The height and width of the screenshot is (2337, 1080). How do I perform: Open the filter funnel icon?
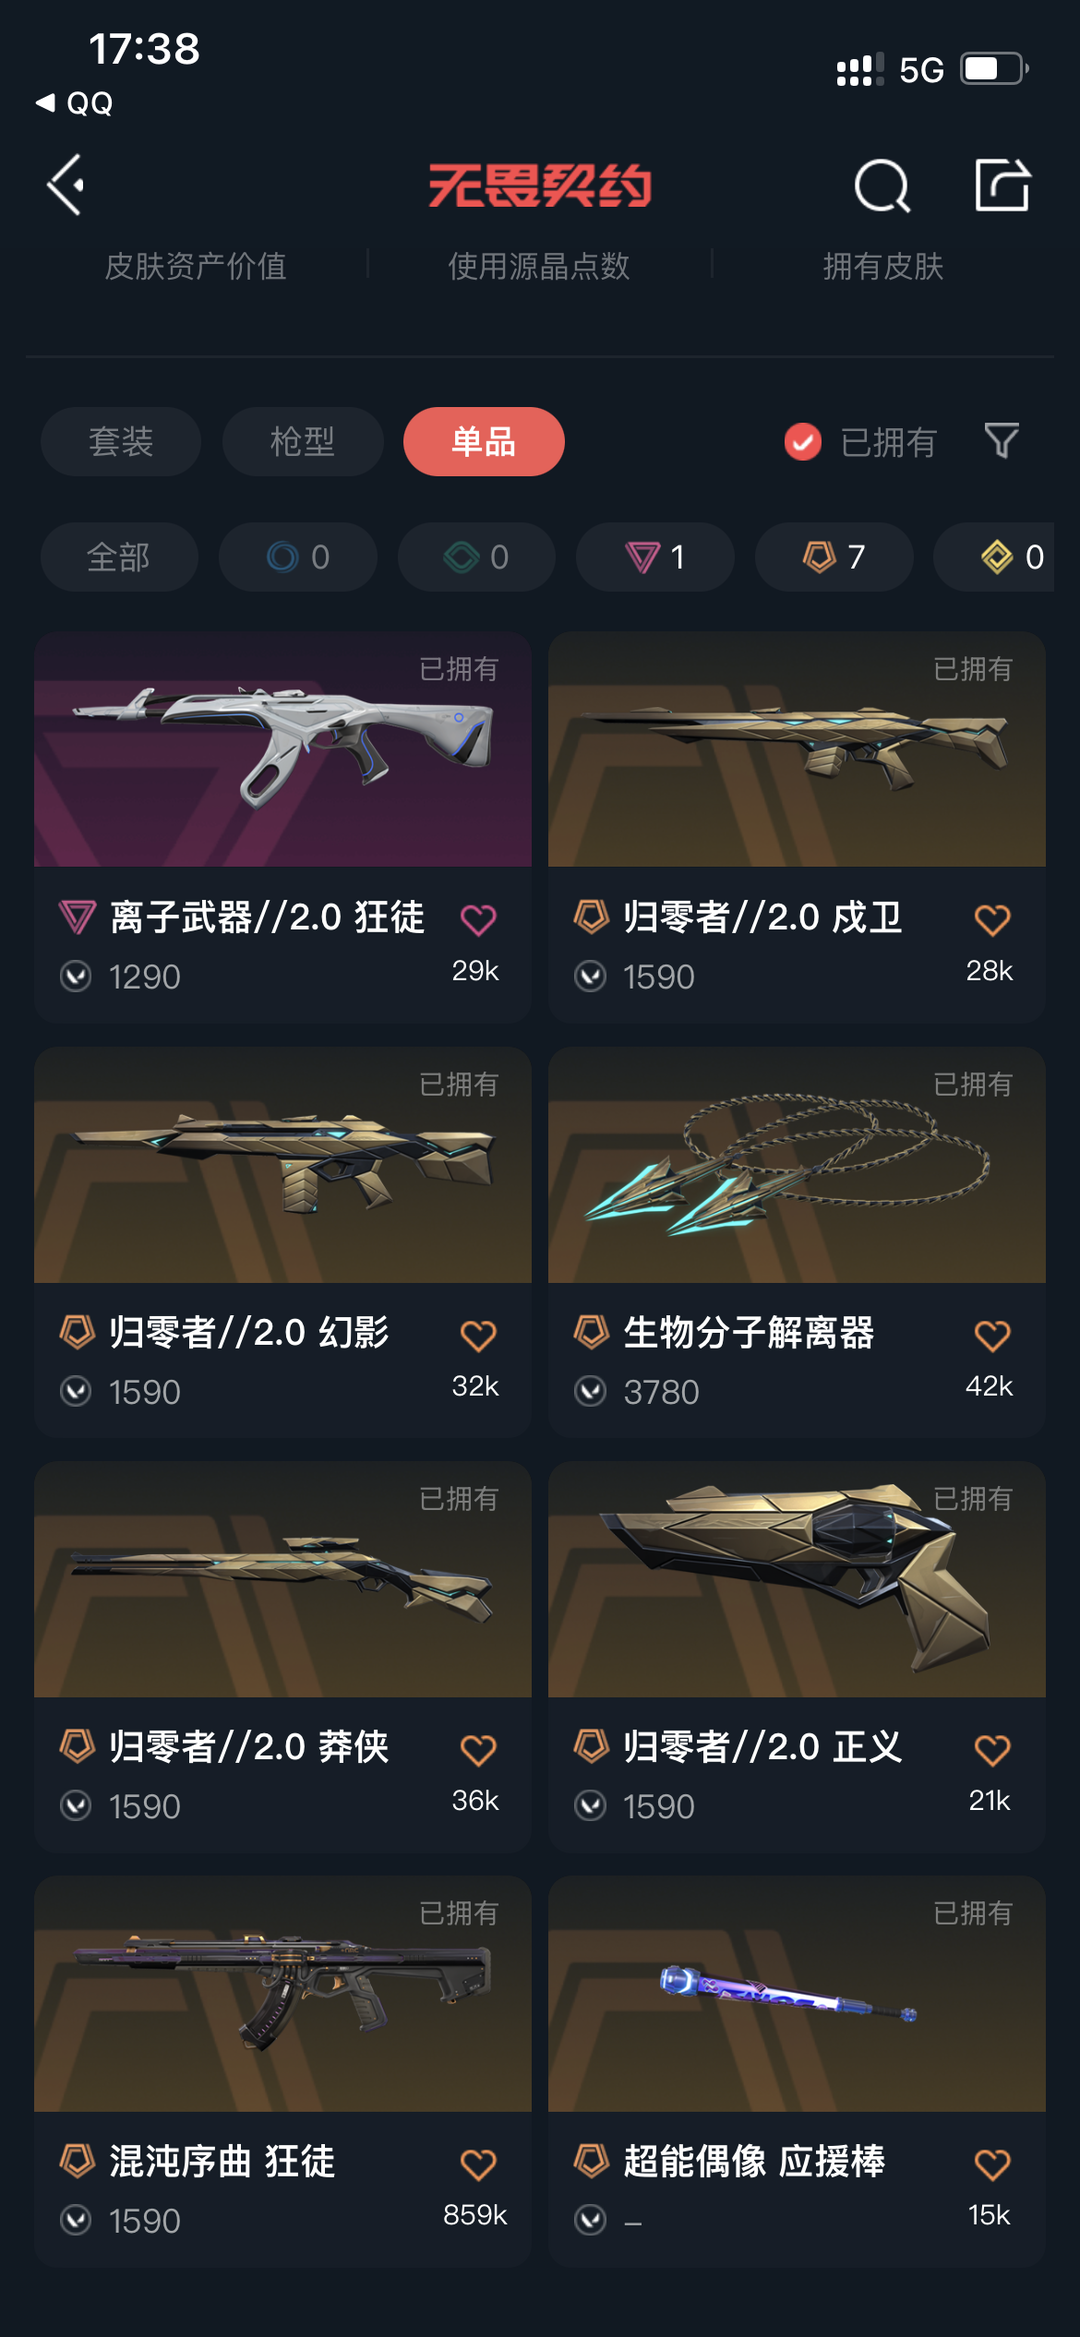click(1001, 441)
